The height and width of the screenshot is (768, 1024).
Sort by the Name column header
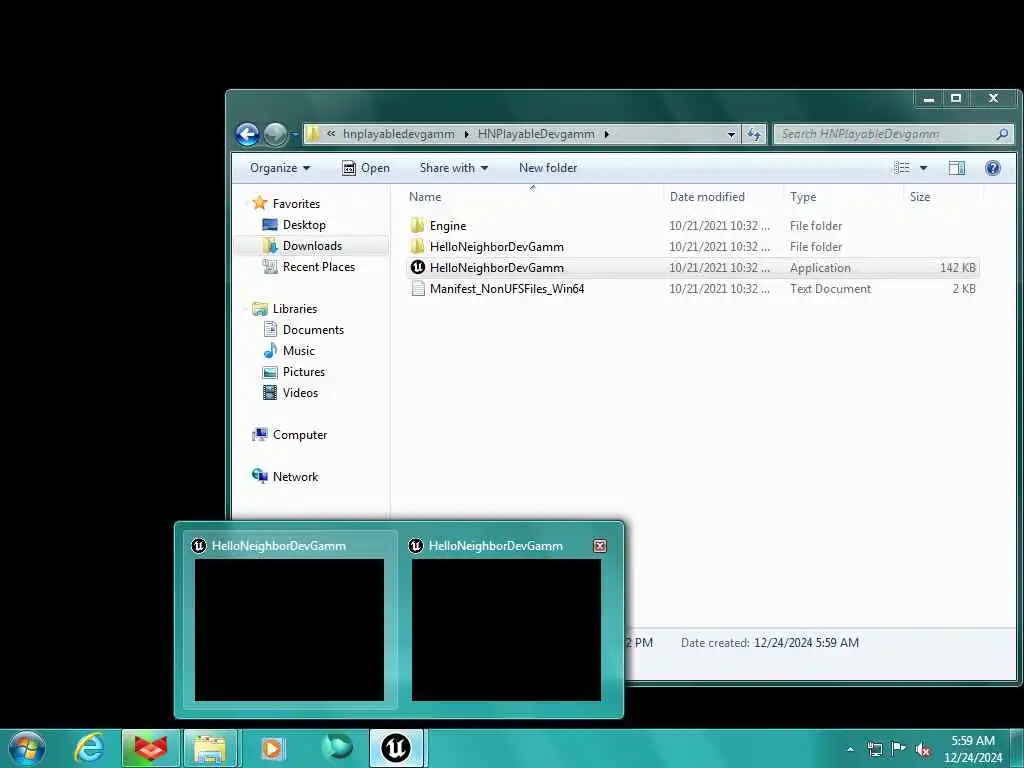[424, 197]
